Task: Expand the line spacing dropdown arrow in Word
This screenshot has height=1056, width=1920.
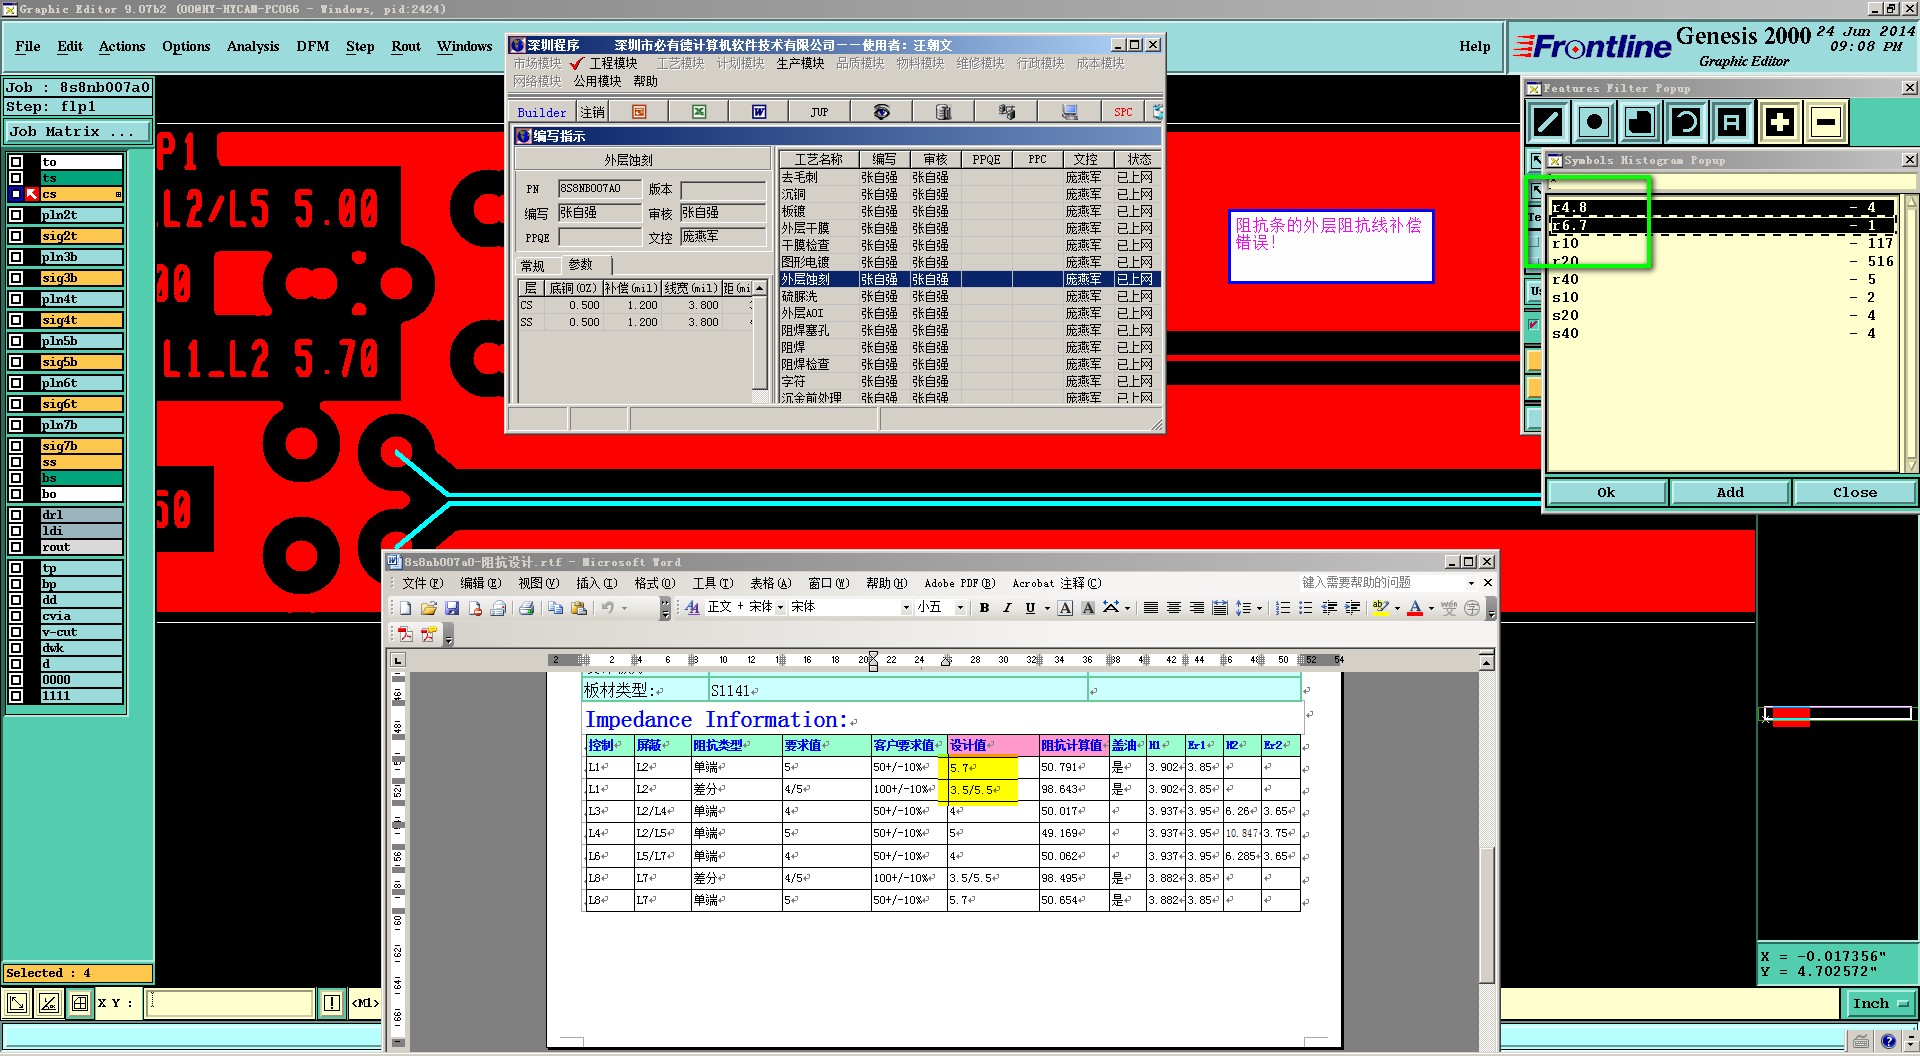Action: point(1259,608)
